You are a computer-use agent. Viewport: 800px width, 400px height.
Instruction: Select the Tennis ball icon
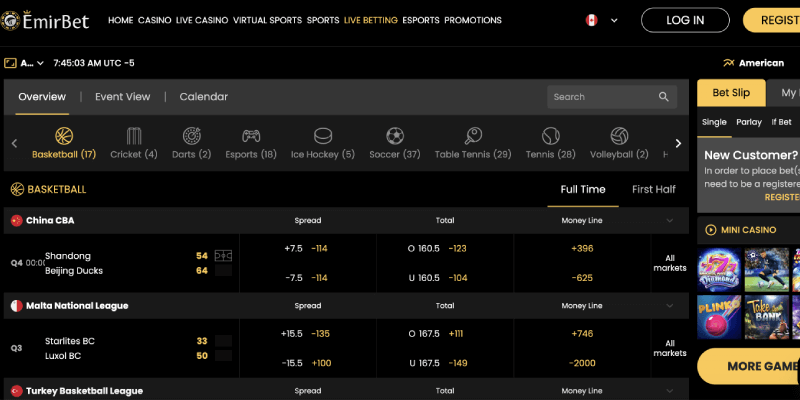(x=551, y=136)
